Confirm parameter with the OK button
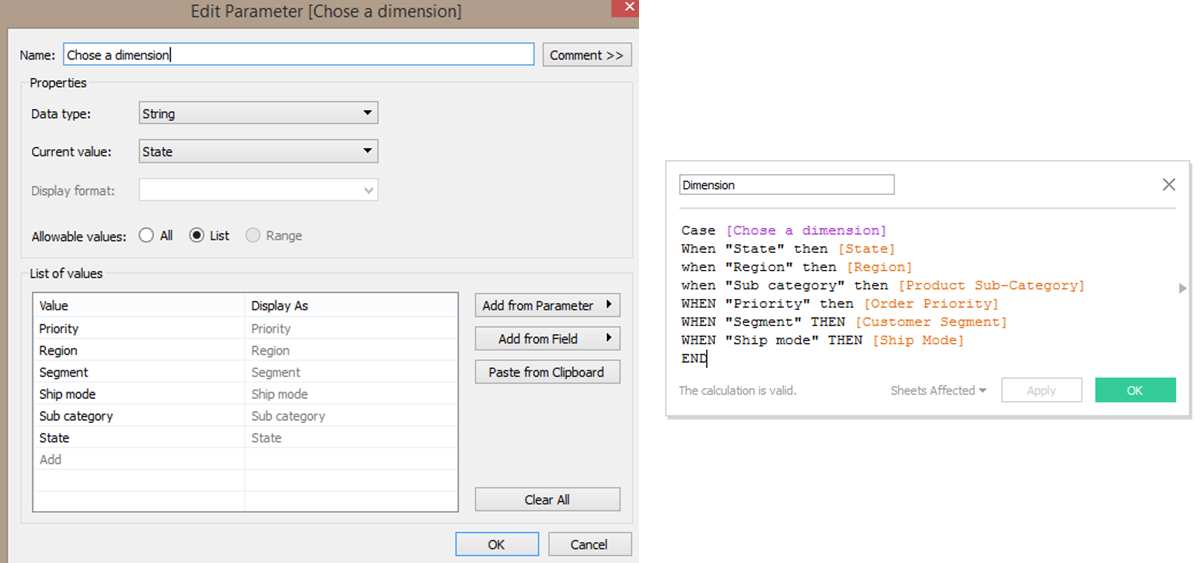Screen dimensions: 1202x563 click(497, 544)
